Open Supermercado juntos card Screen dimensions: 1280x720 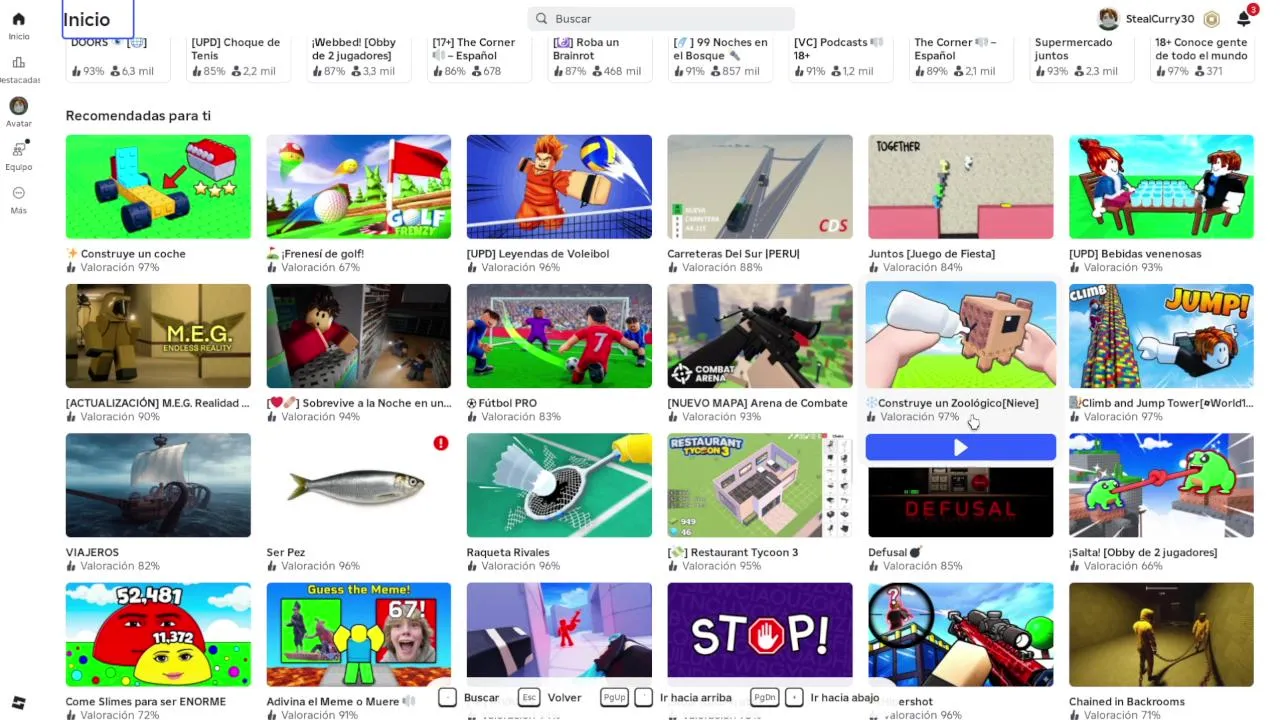coord(1081,58)
